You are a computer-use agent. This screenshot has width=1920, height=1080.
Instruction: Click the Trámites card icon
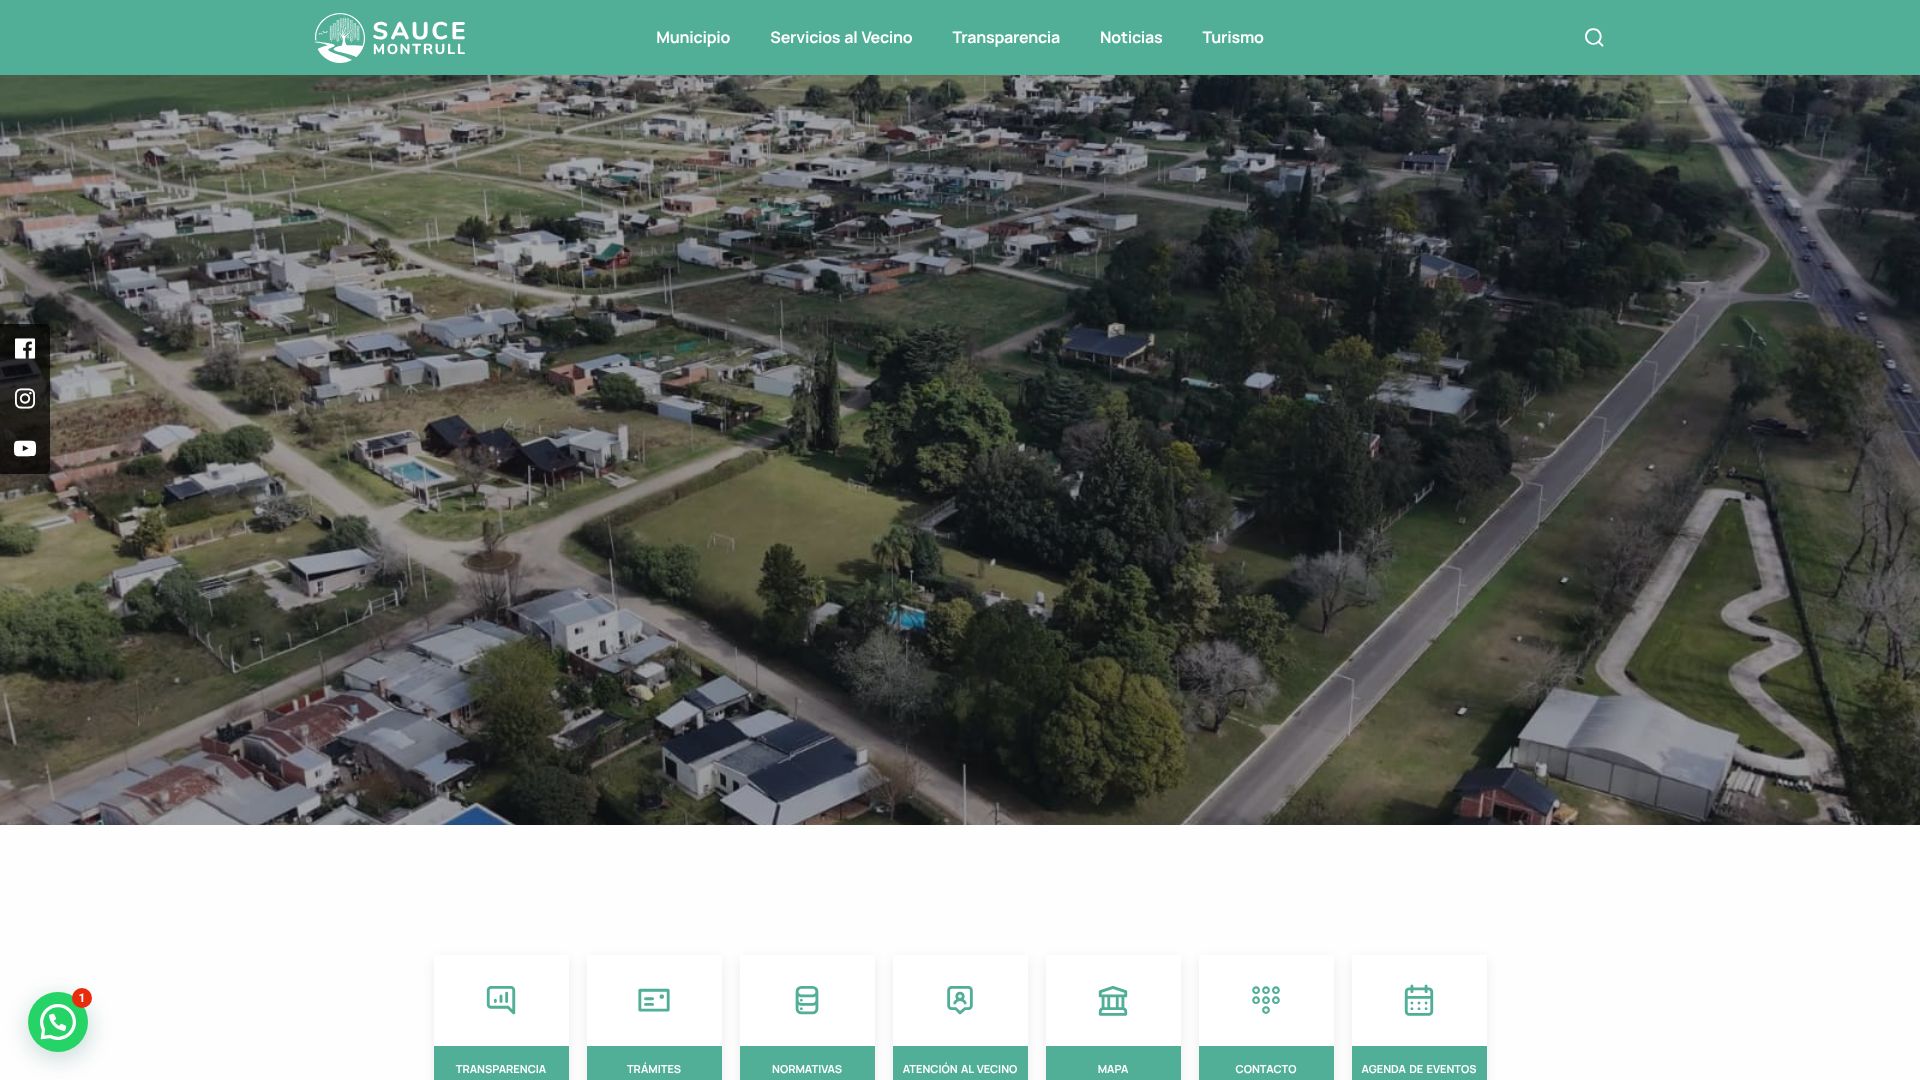[654, 1000]
